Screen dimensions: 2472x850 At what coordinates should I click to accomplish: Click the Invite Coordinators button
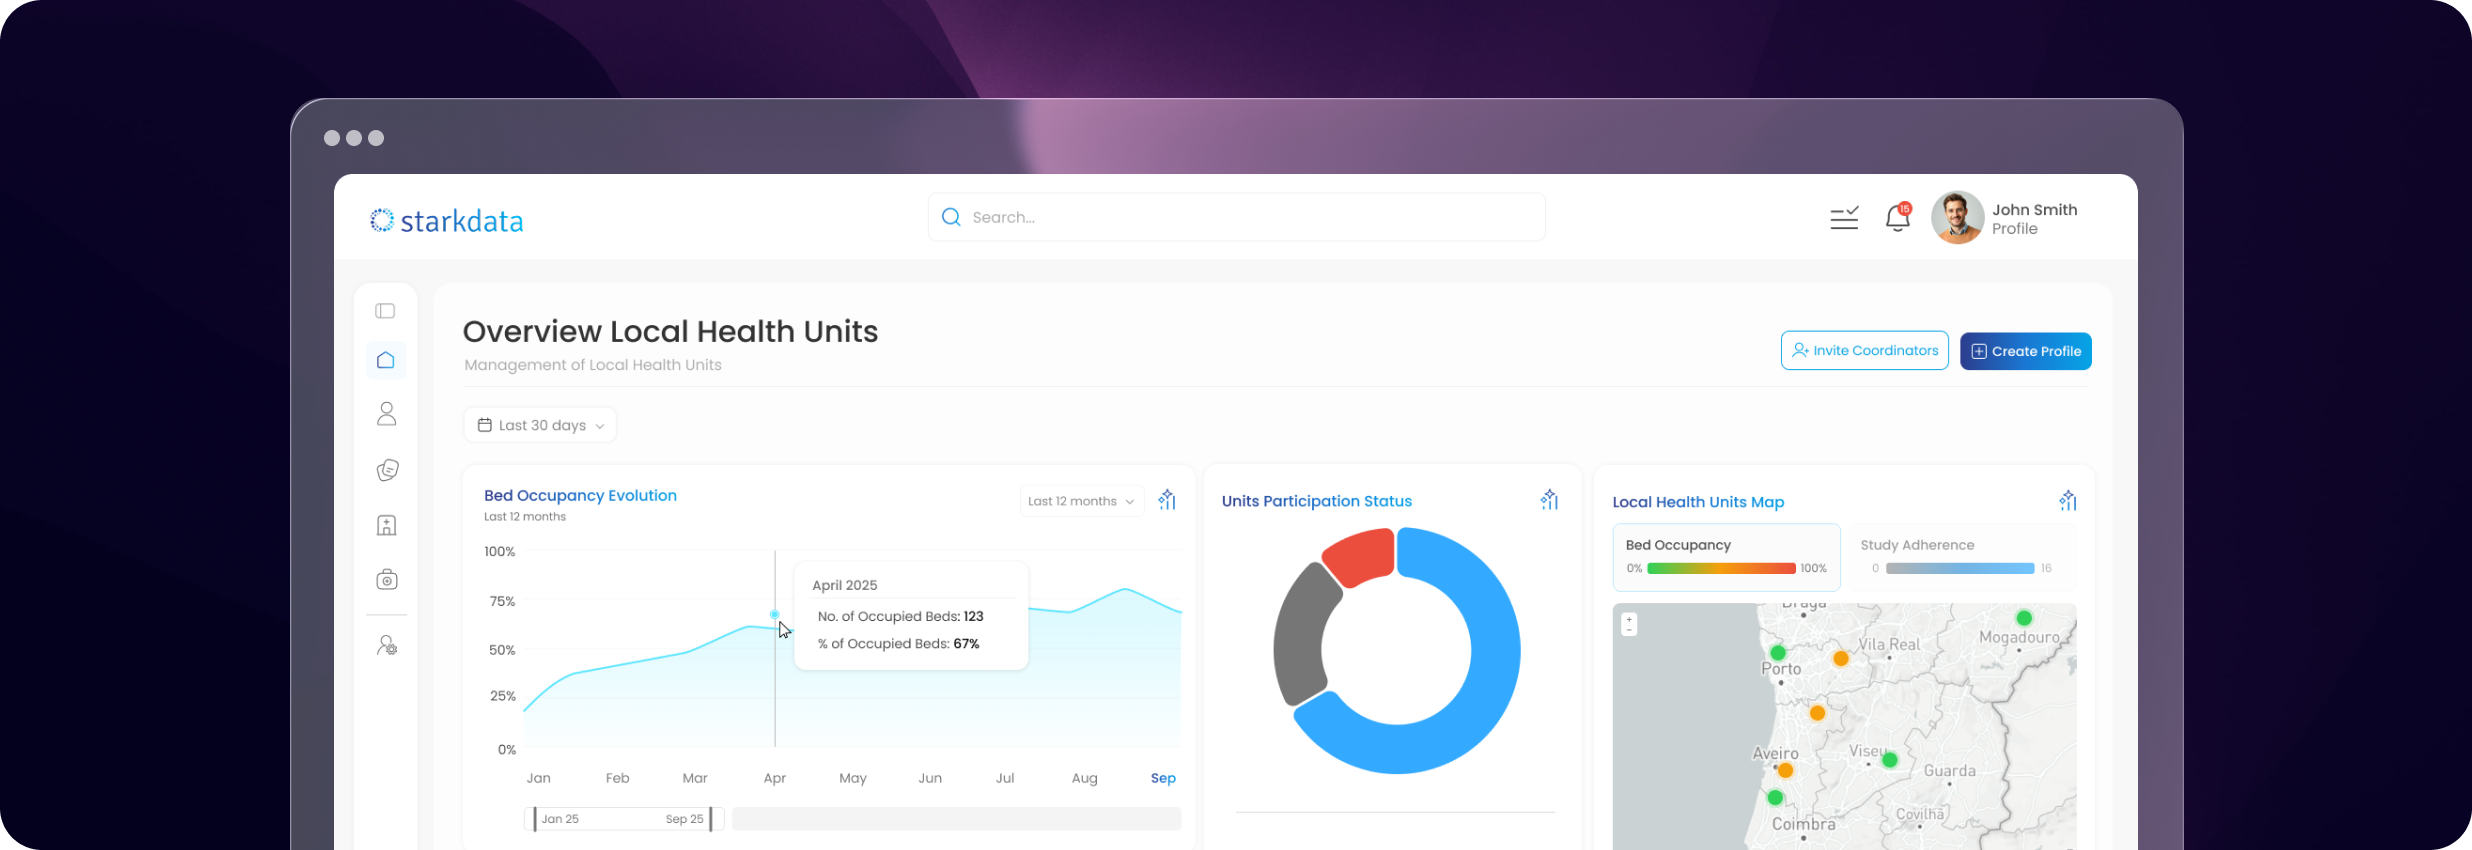coord(1865,351)
